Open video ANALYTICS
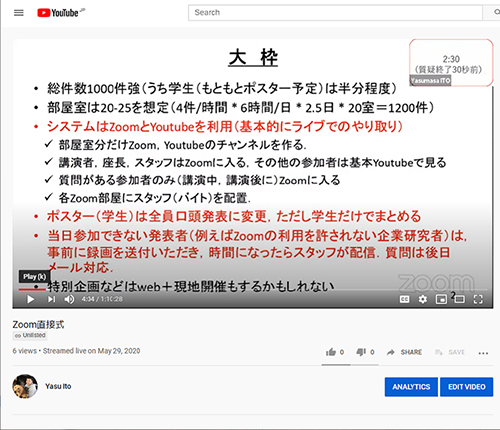The width and height of the screenshot is (500, 430). coord(411,387)
